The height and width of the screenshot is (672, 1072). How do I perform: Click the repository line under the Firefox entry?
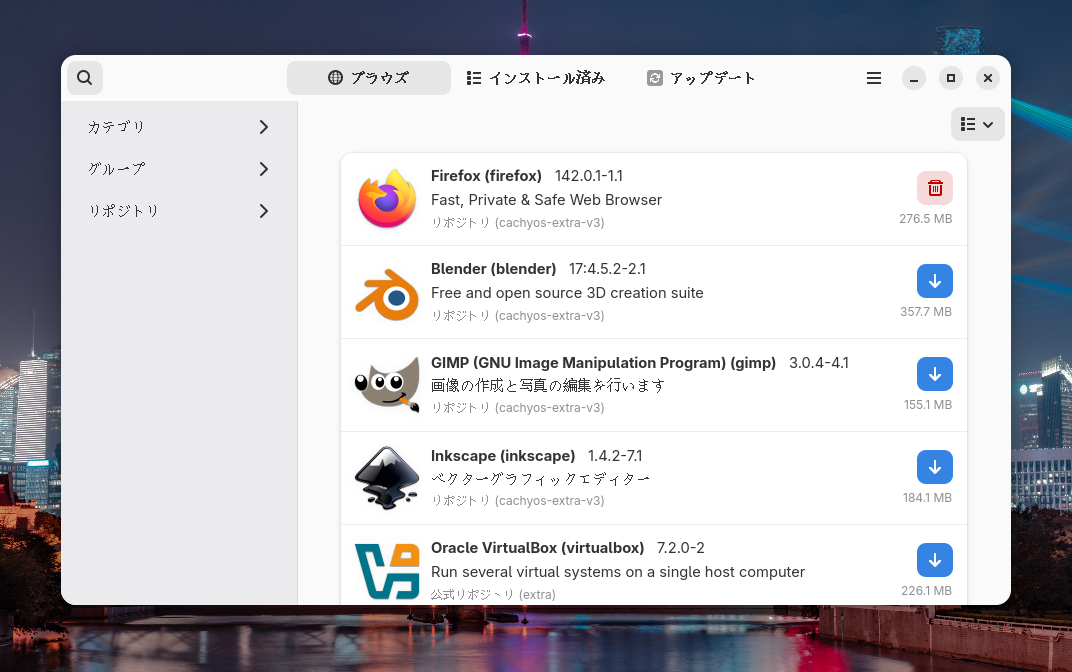pyautogui.click(x=518, y=223)
